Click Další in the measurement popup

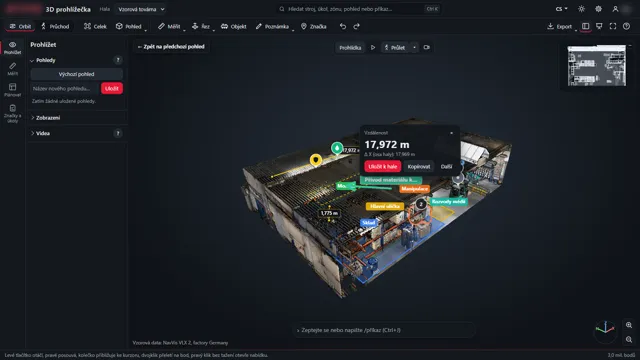coord(446,167)
